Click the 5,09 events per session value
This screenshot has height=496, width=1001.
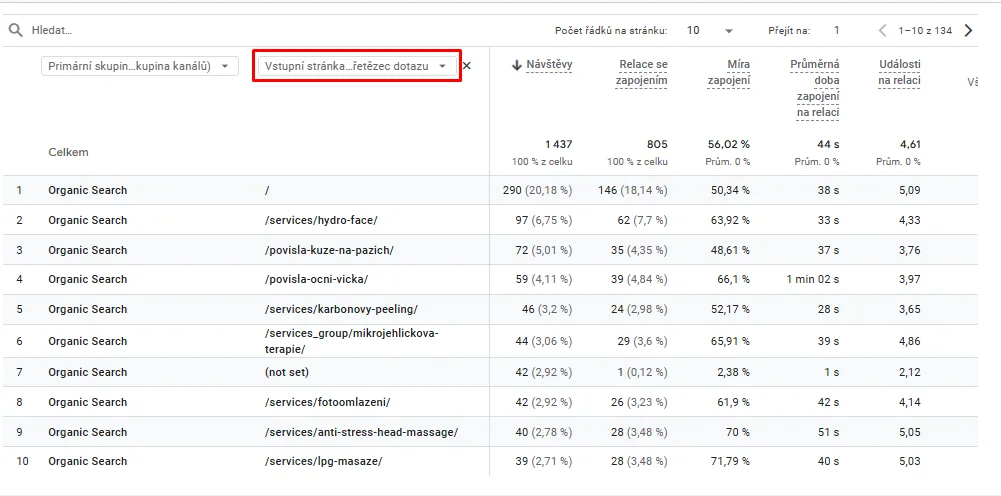point(910,190)
